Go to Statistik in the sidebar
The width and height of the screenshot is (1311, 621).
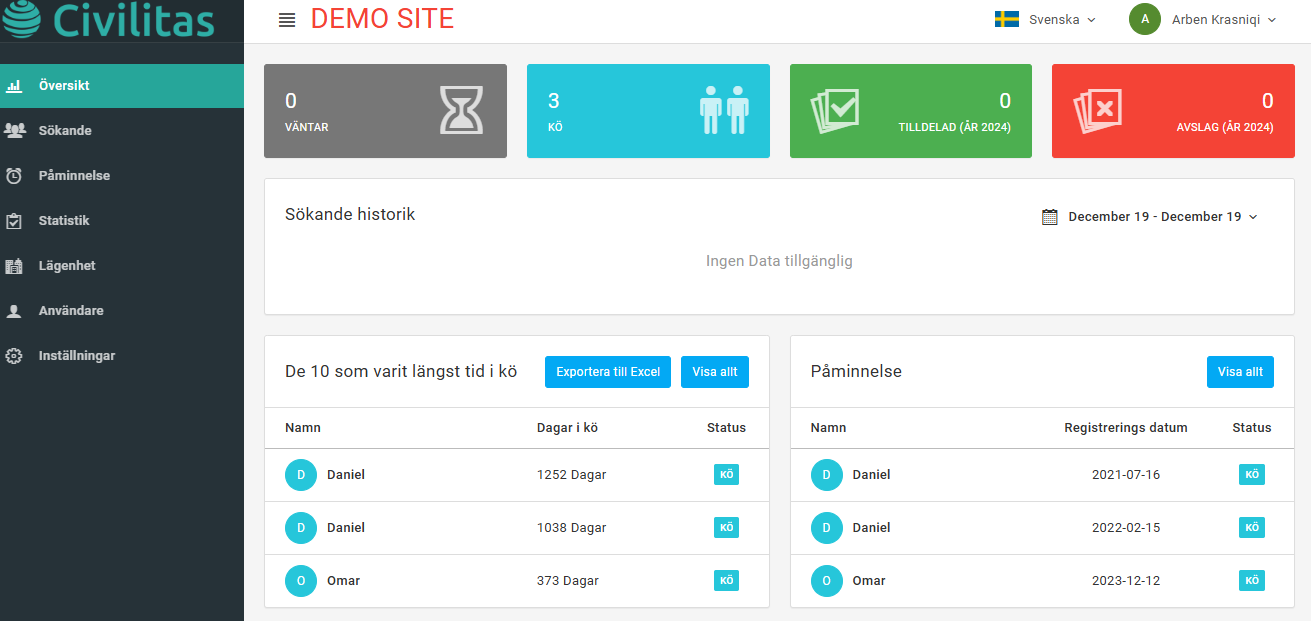(x=64, y=221)
